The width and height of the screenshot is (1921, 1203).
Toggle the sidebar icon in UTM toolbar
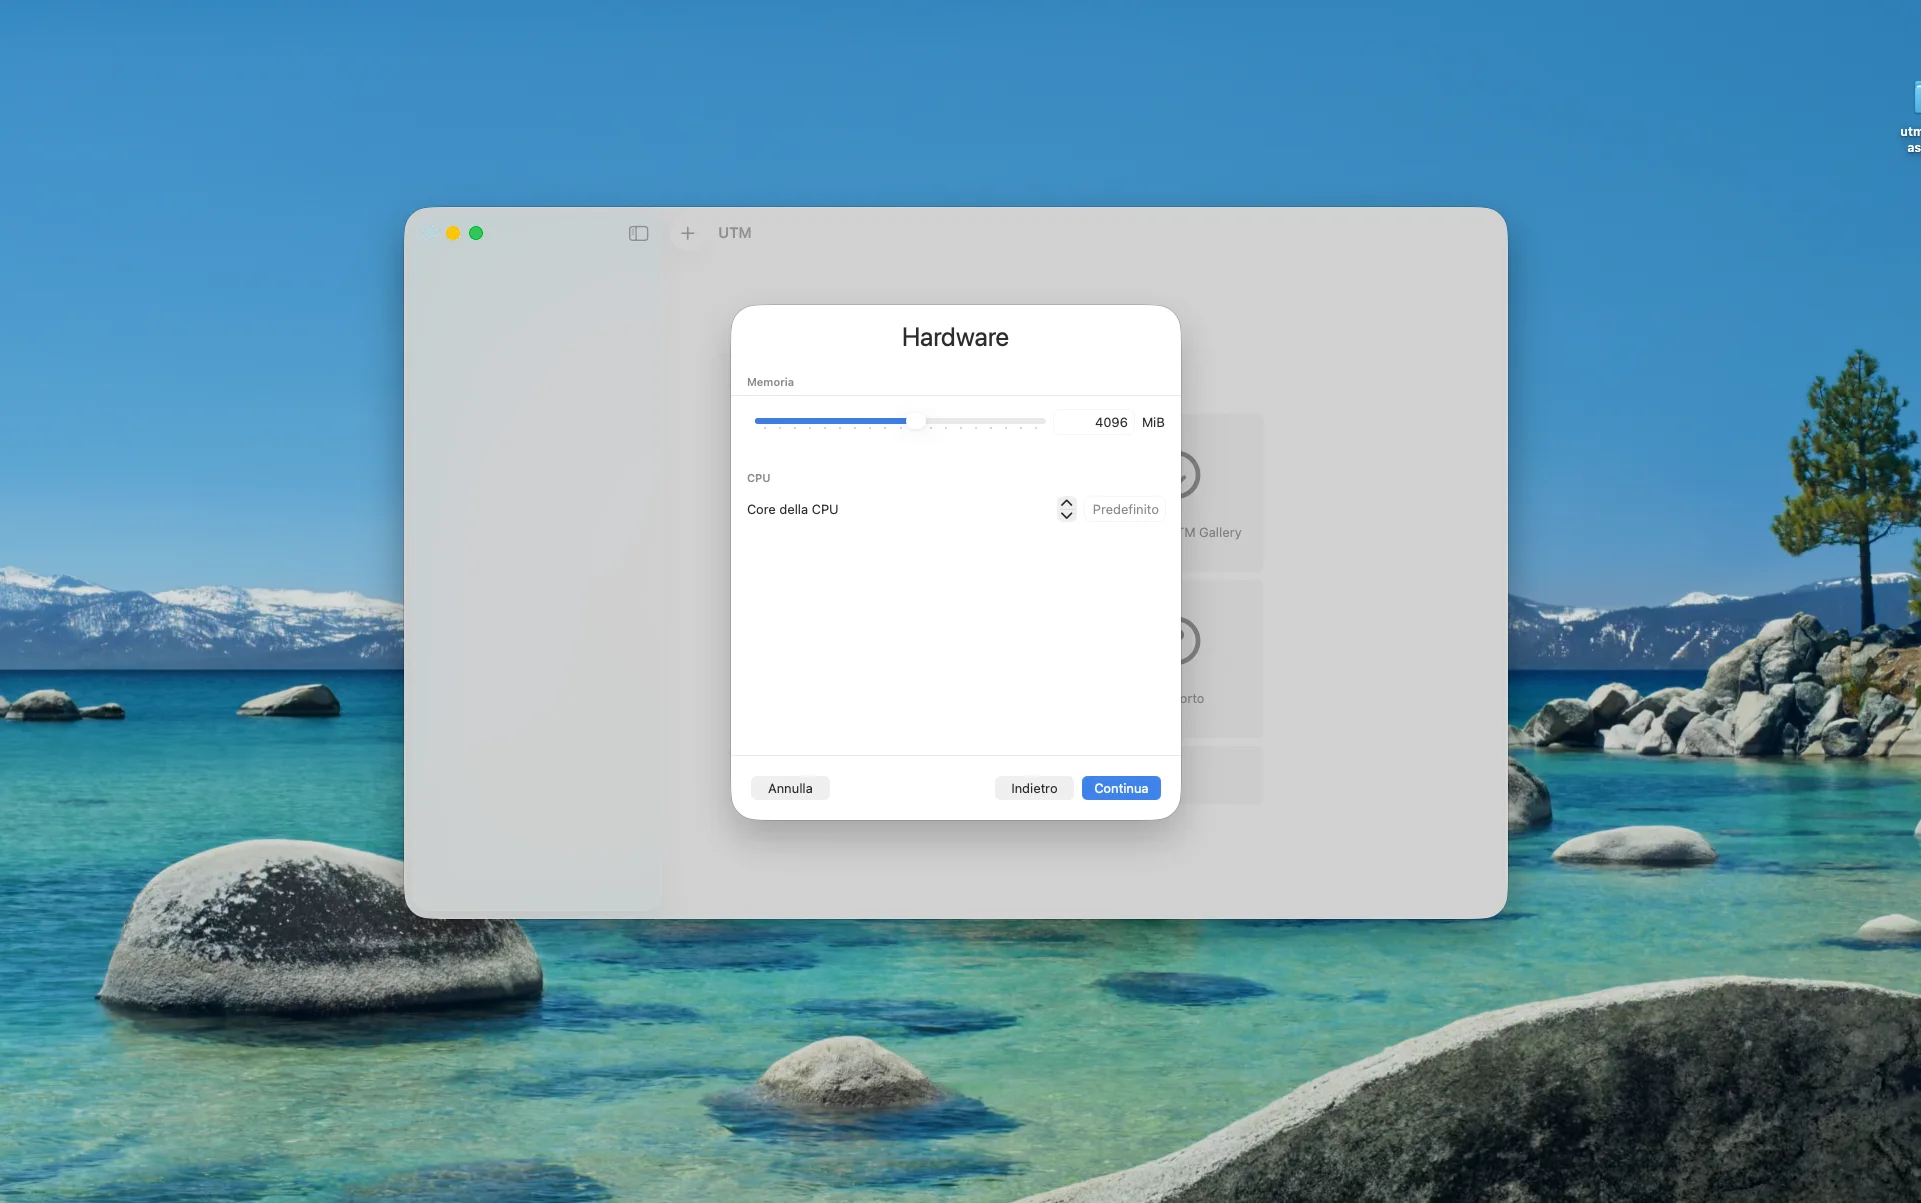click(x=638, y=233)
